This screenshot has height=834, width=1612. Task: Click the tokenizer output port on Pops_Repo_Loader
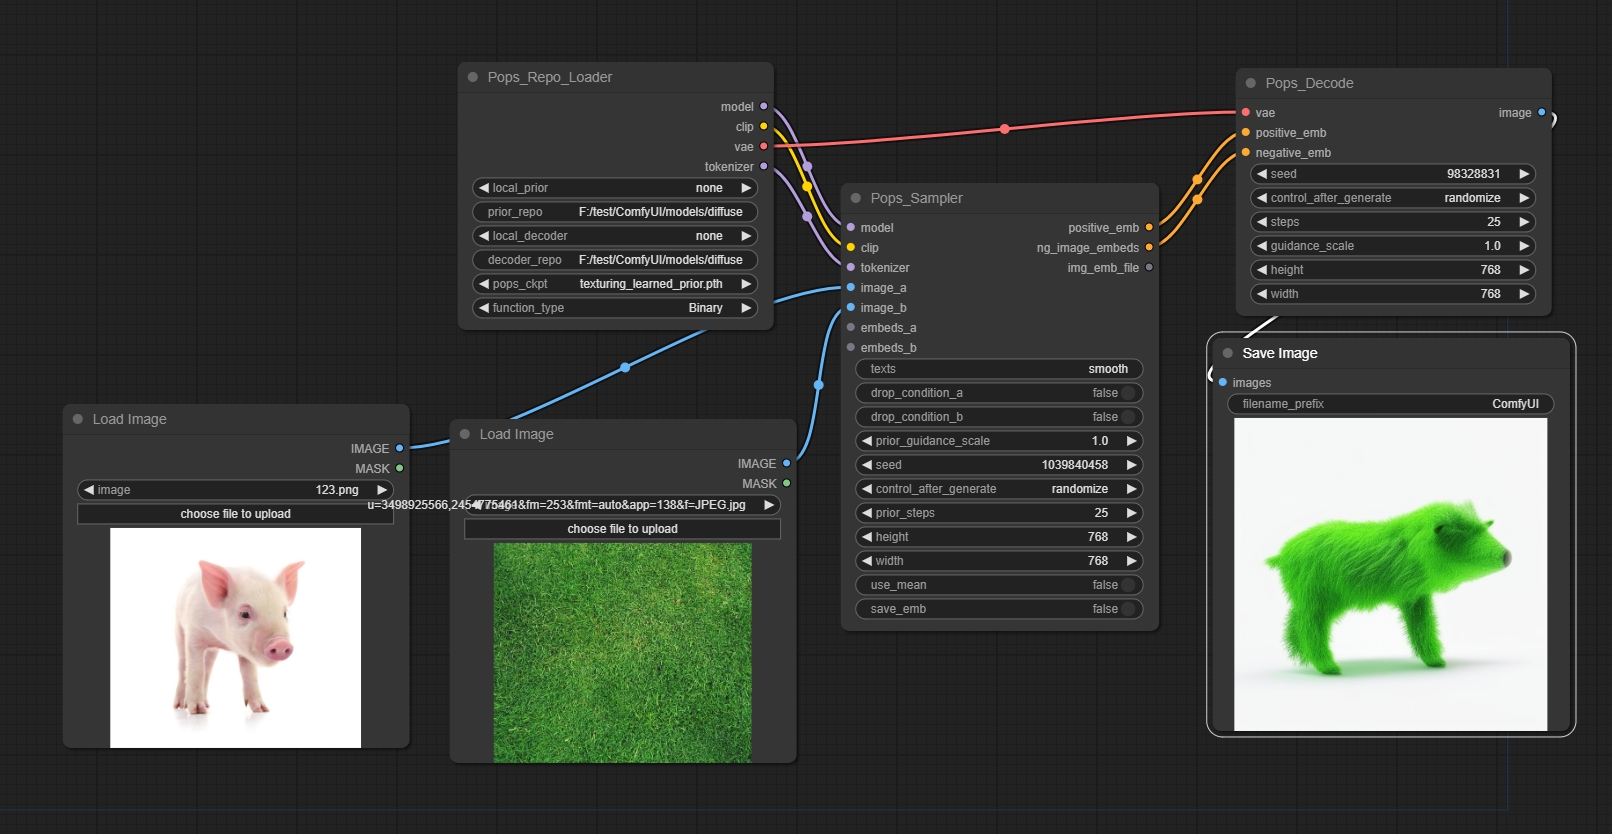[764, 166]
